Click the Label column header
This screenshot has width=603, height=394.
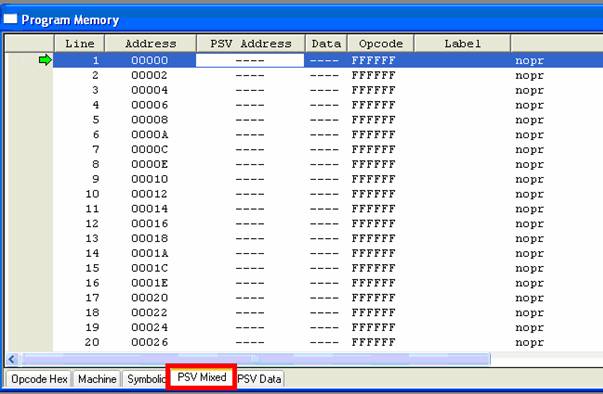coord(462,43)
